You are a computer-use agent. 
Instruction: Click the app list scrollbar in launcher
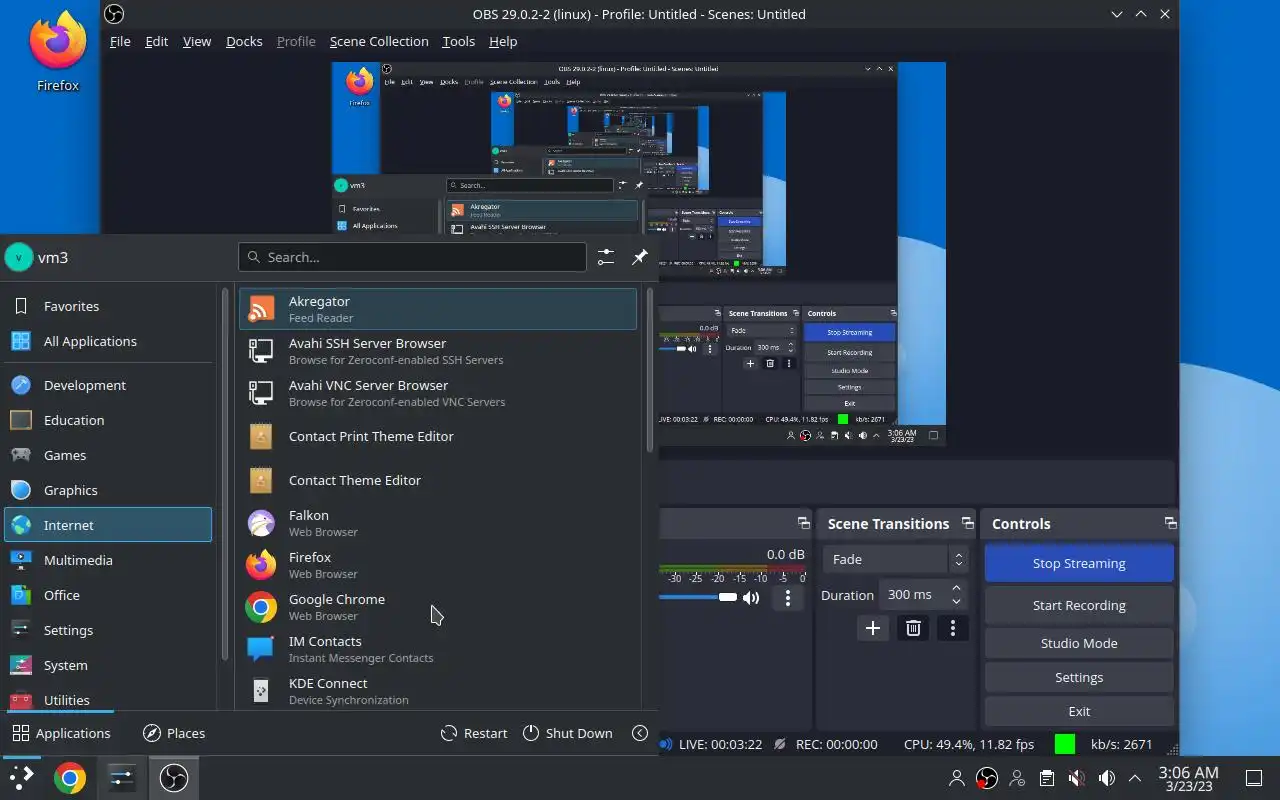click(x=650, y=370)
